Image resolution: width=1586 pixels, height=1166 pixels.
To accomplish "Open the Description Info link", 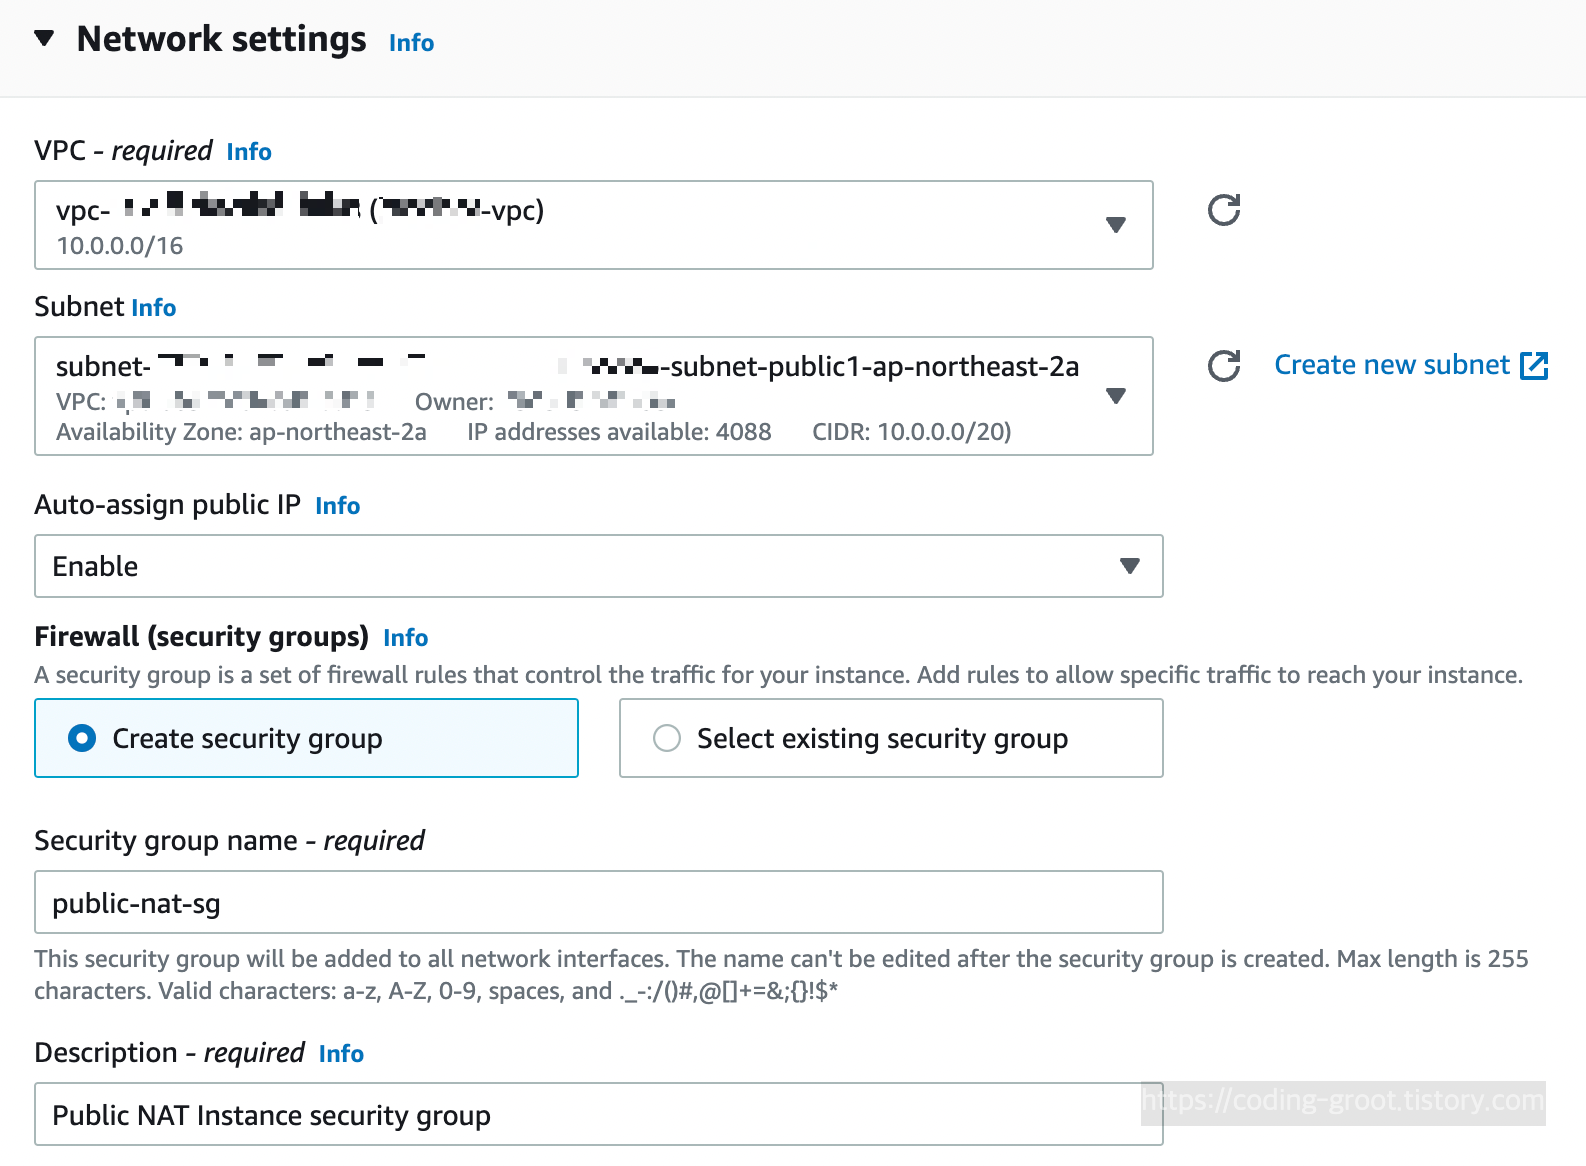I will click(x=341, y=1054).
